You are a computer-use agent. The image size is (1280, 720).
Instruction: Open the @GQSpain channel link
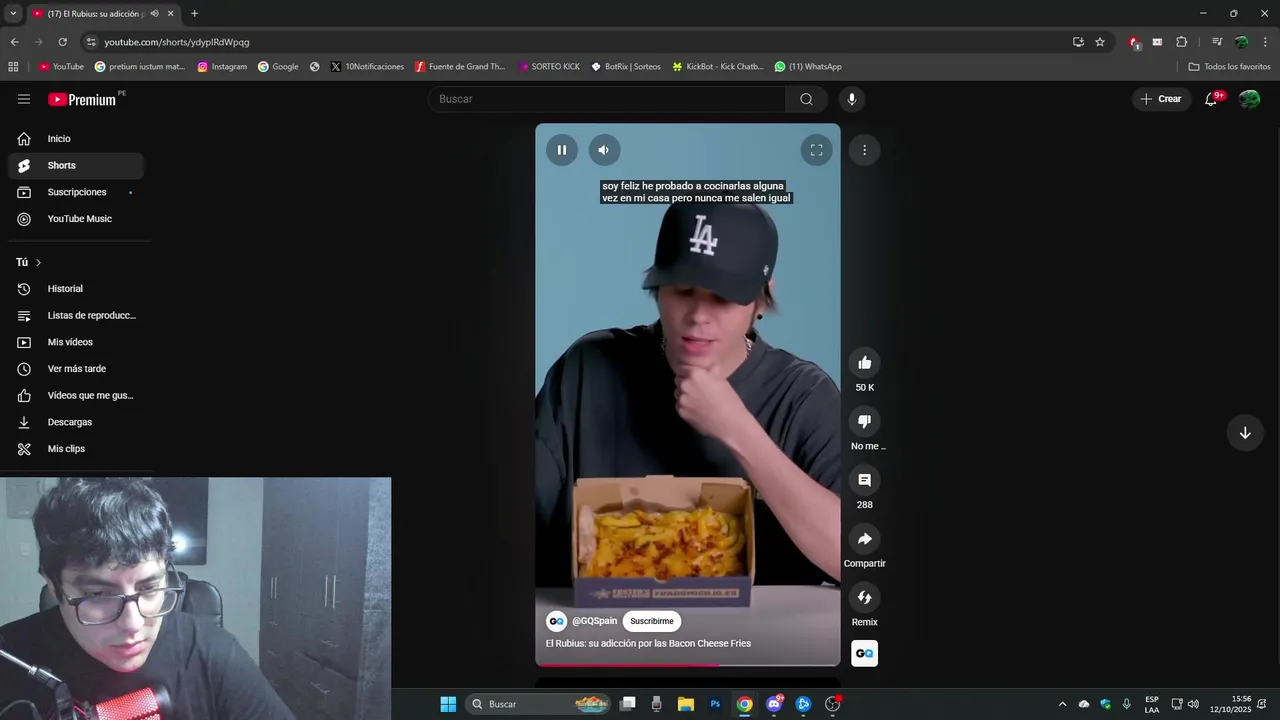point(595,621)
